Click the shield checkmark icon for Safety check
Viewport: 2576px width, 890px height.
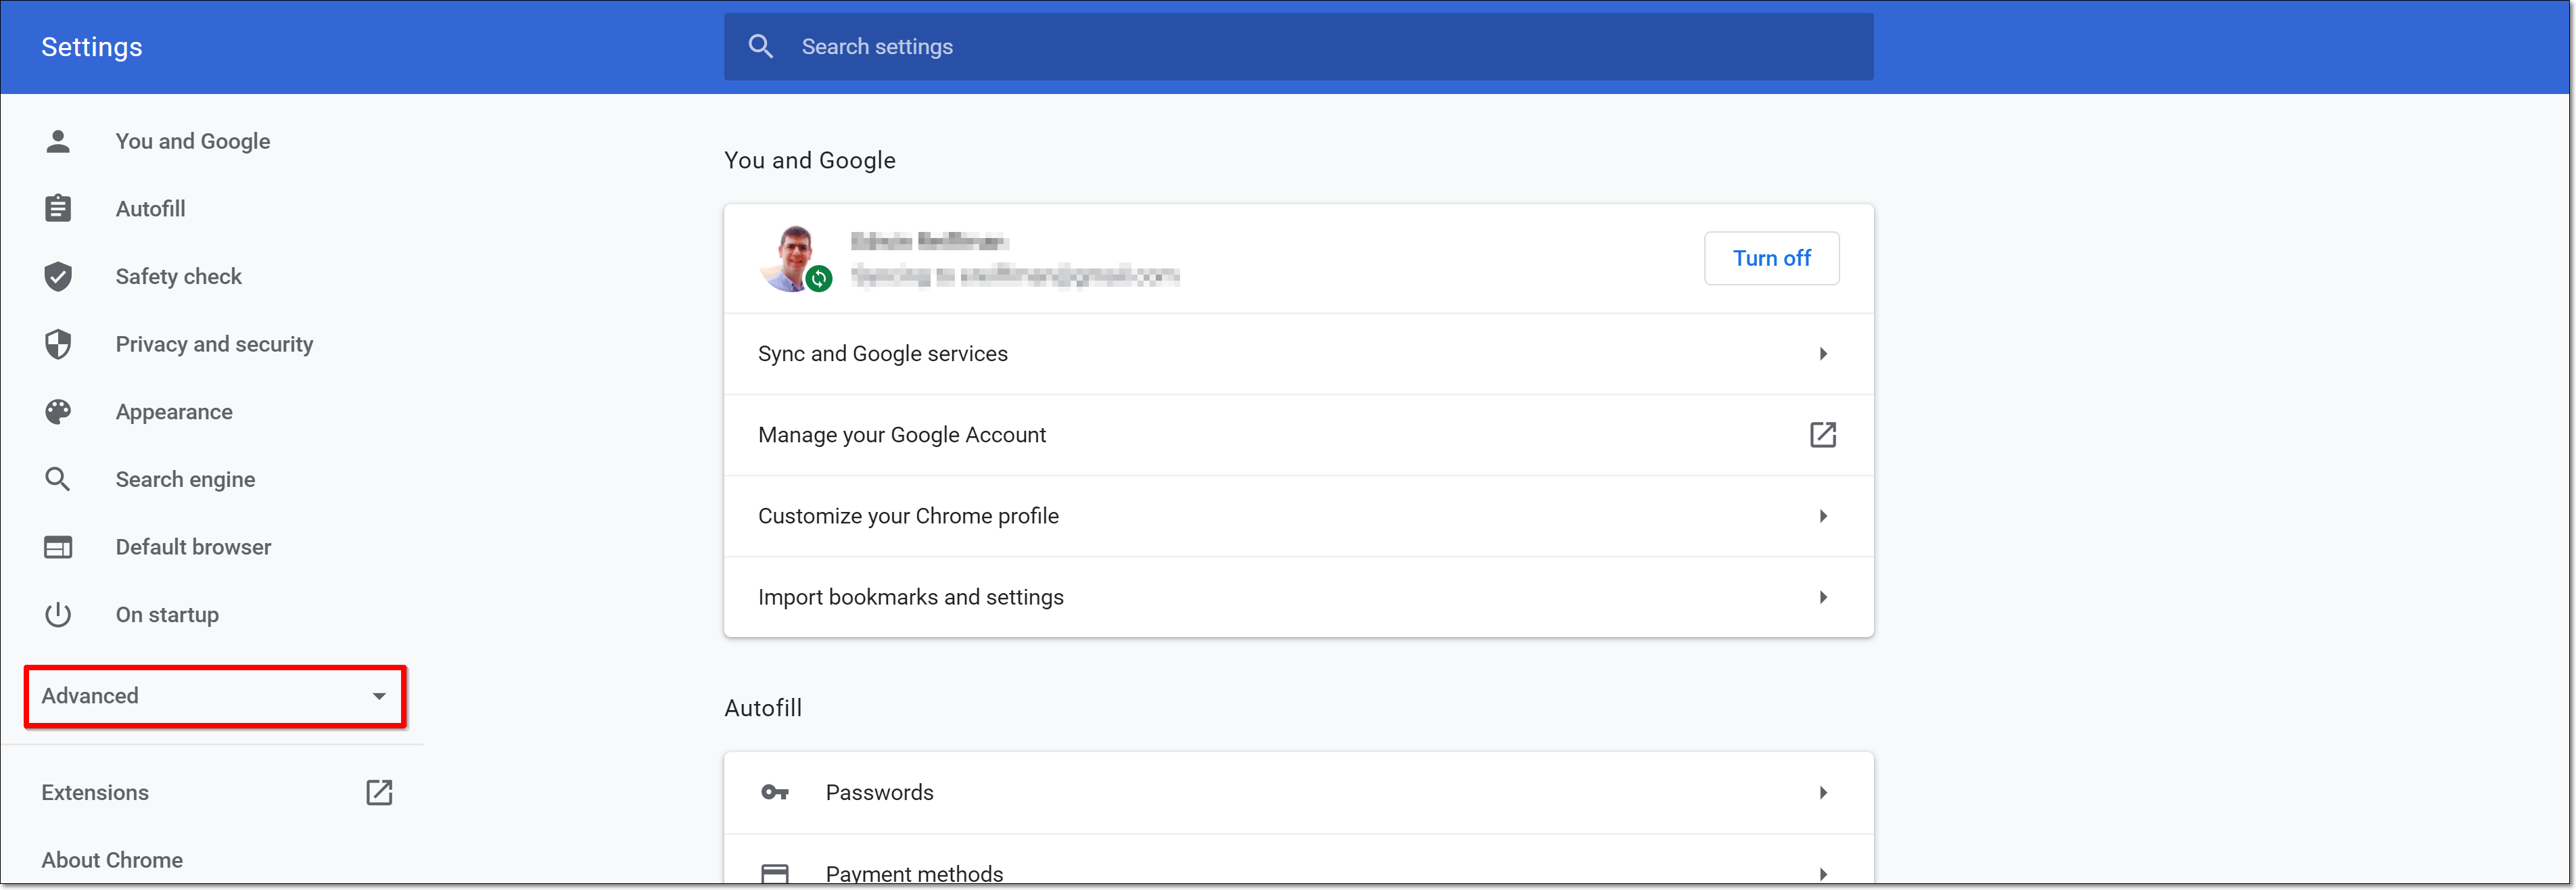pos(58,276)
